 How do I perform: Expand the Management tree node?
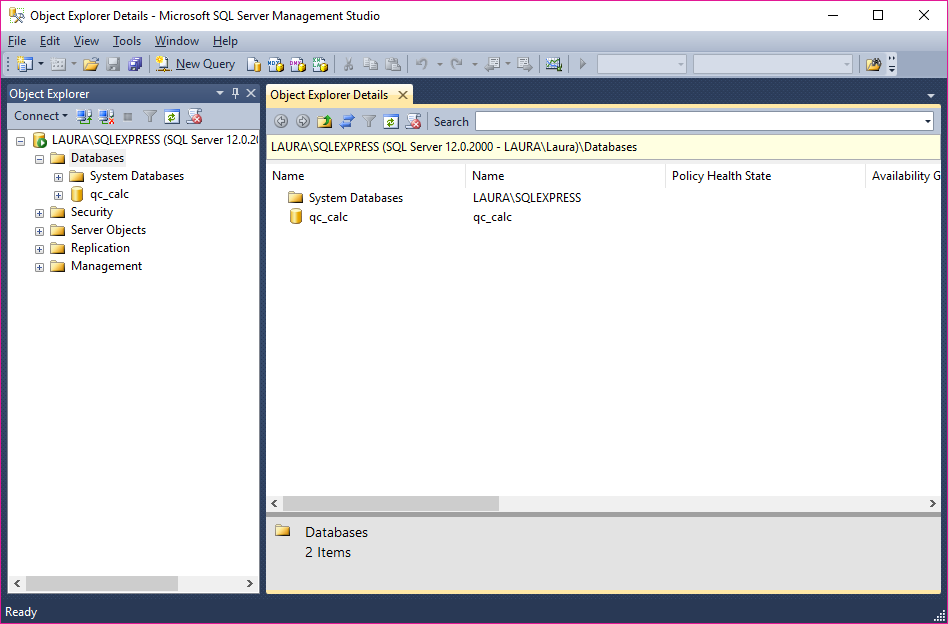pyautogui.click(x=39, y=268)
